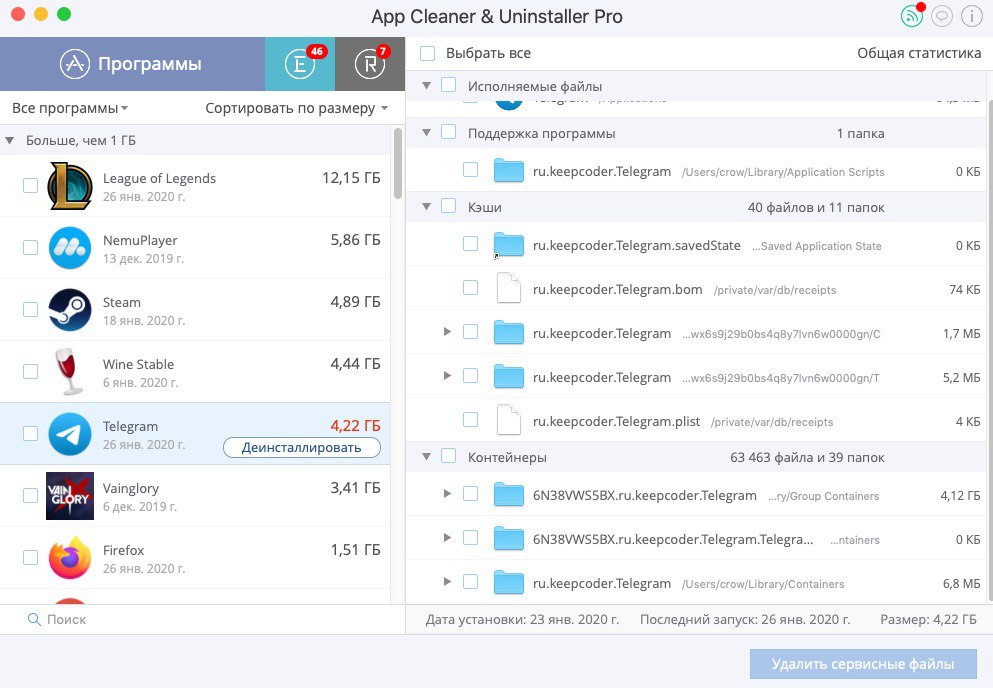Click the Vainglory app icon
This screenshot has width=993, height=688.
pyautogui.click(x=70, y=496)
